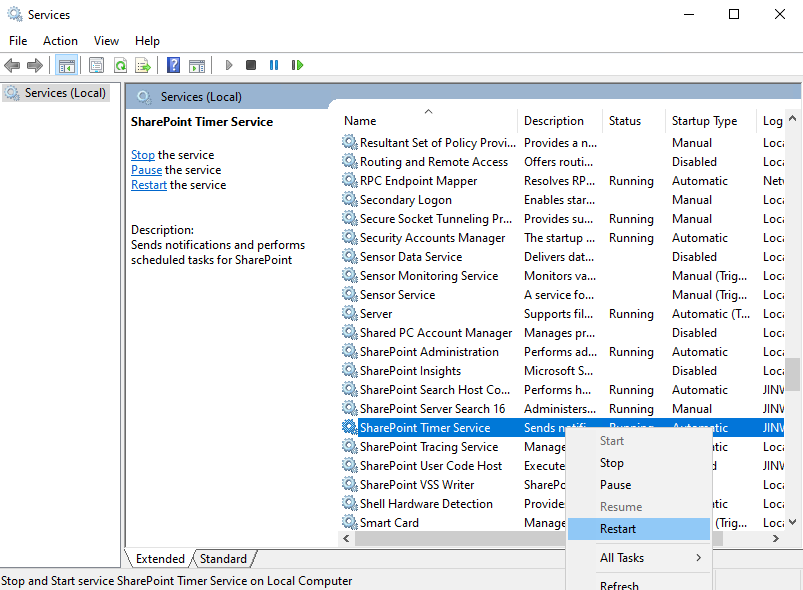Click horizontal scrollbar left arrow

point(347,538)
